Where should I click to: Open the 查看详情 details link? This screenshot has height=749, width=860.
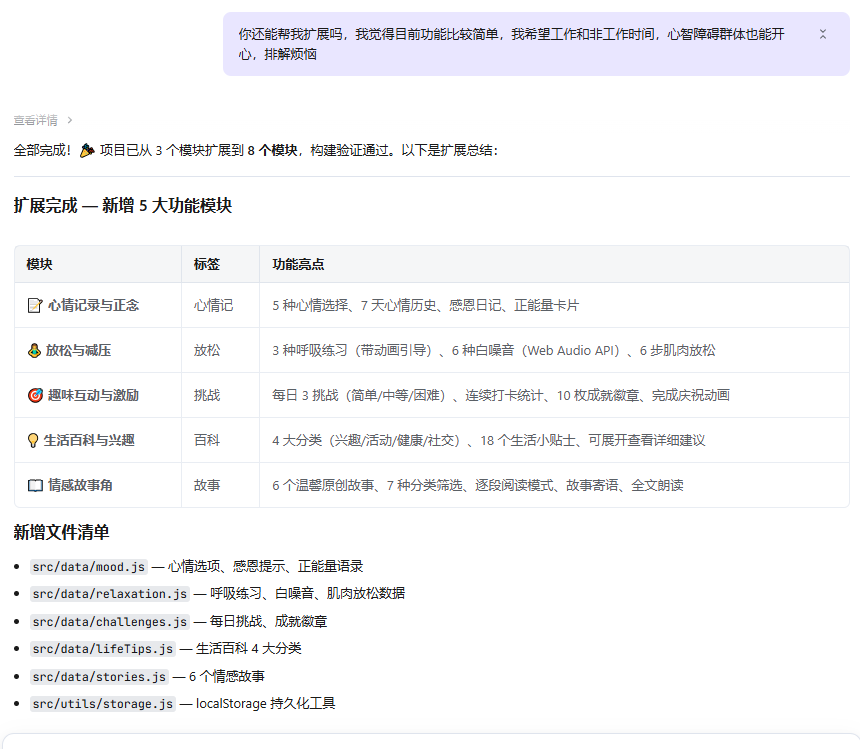coord(36,120)
